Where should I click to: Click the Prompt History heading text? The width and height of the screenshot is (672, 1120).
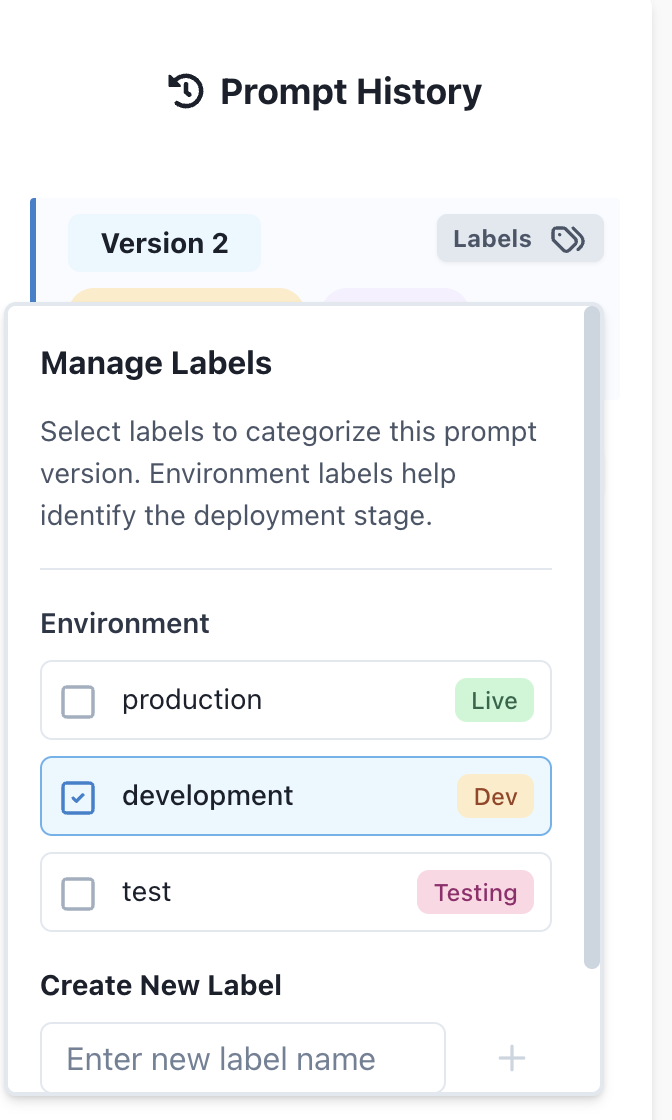click(350, 92)
